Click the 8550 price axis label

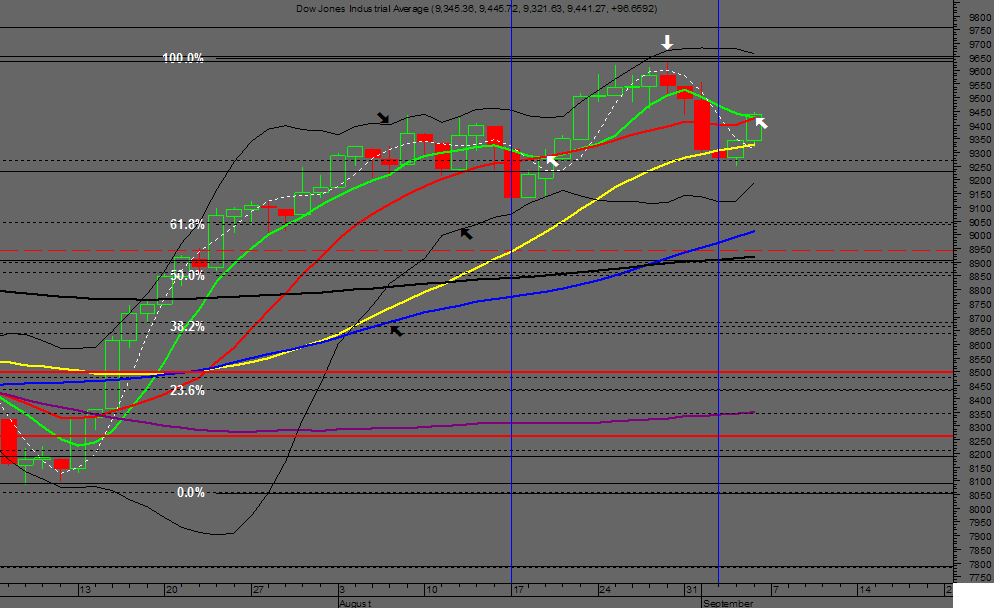(981, 359)
